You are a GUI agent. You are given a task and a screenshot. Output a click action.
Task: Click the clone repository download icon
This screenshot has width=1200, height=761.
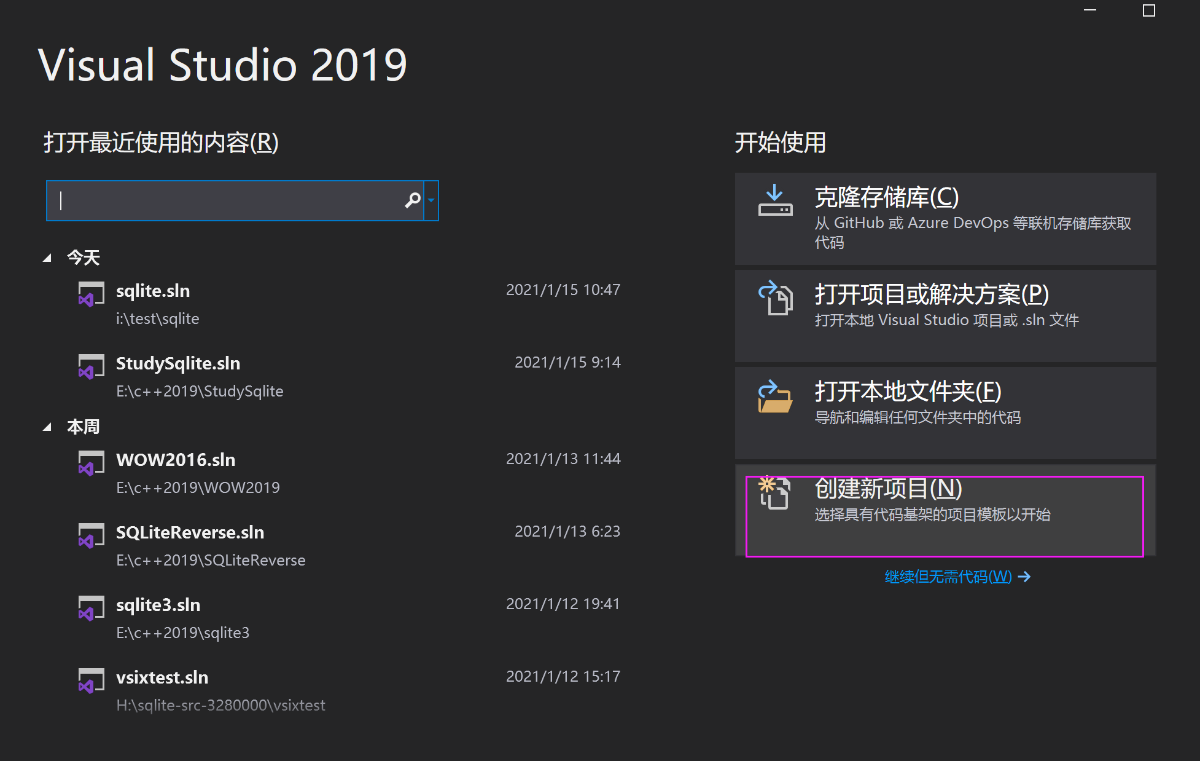click(775, 199)
